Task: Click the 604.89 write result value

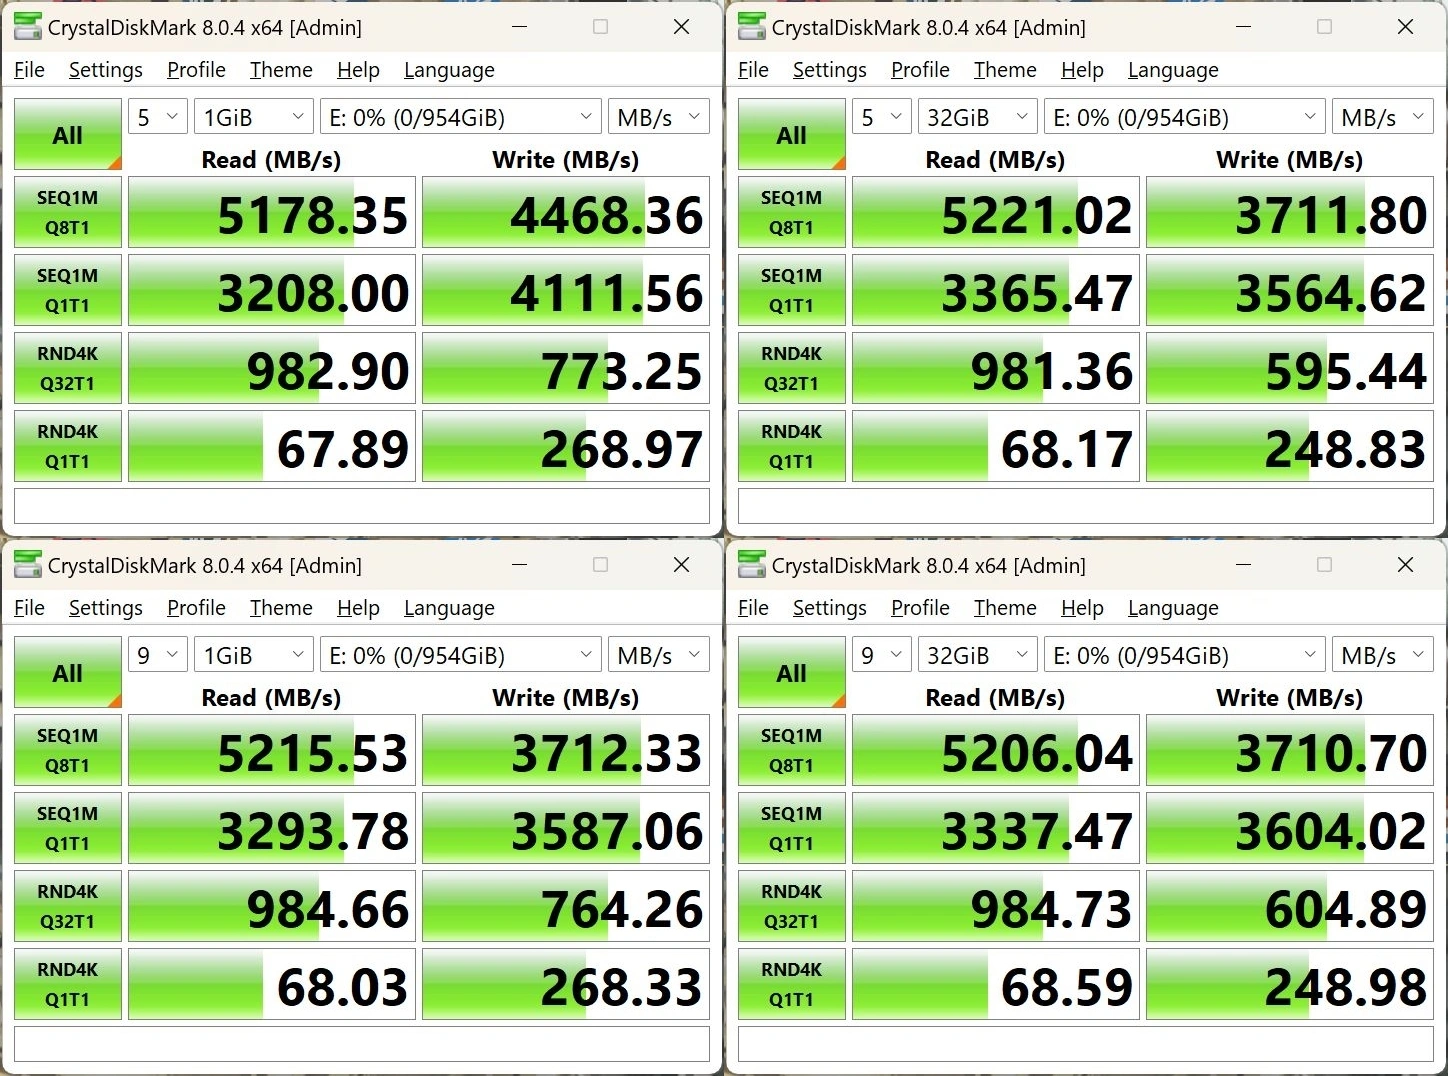Action: point(1346,909)
